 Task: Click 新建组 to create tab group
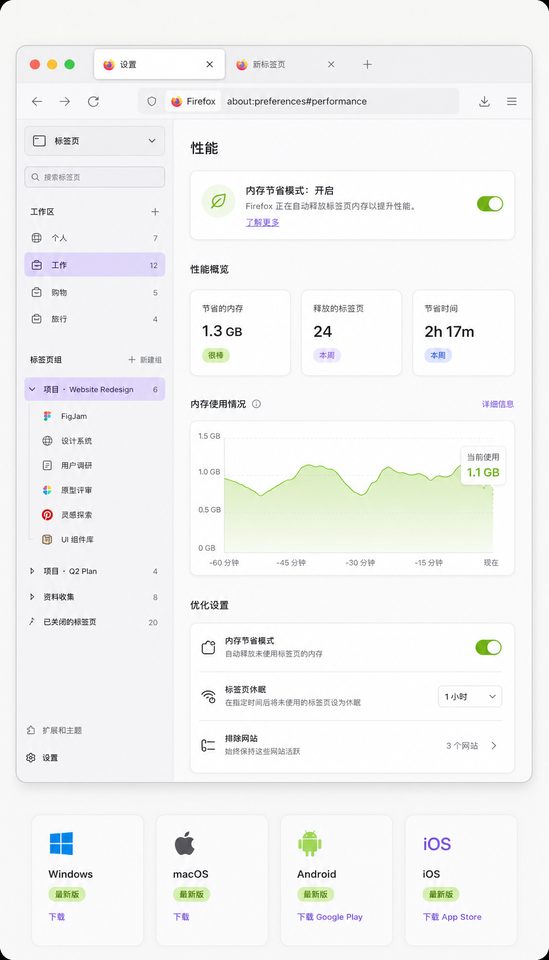pos(145,360)
